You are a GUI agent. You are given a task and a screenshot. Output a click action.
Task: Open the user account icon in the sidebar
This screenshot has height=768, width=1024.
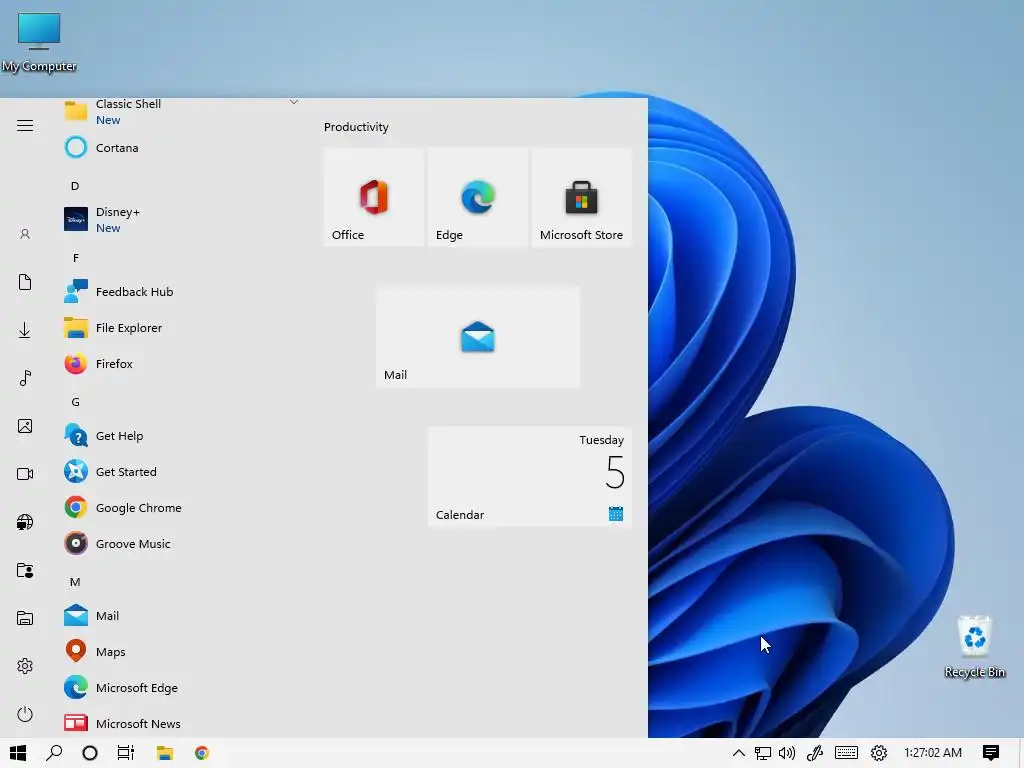[x=25, y=234]
